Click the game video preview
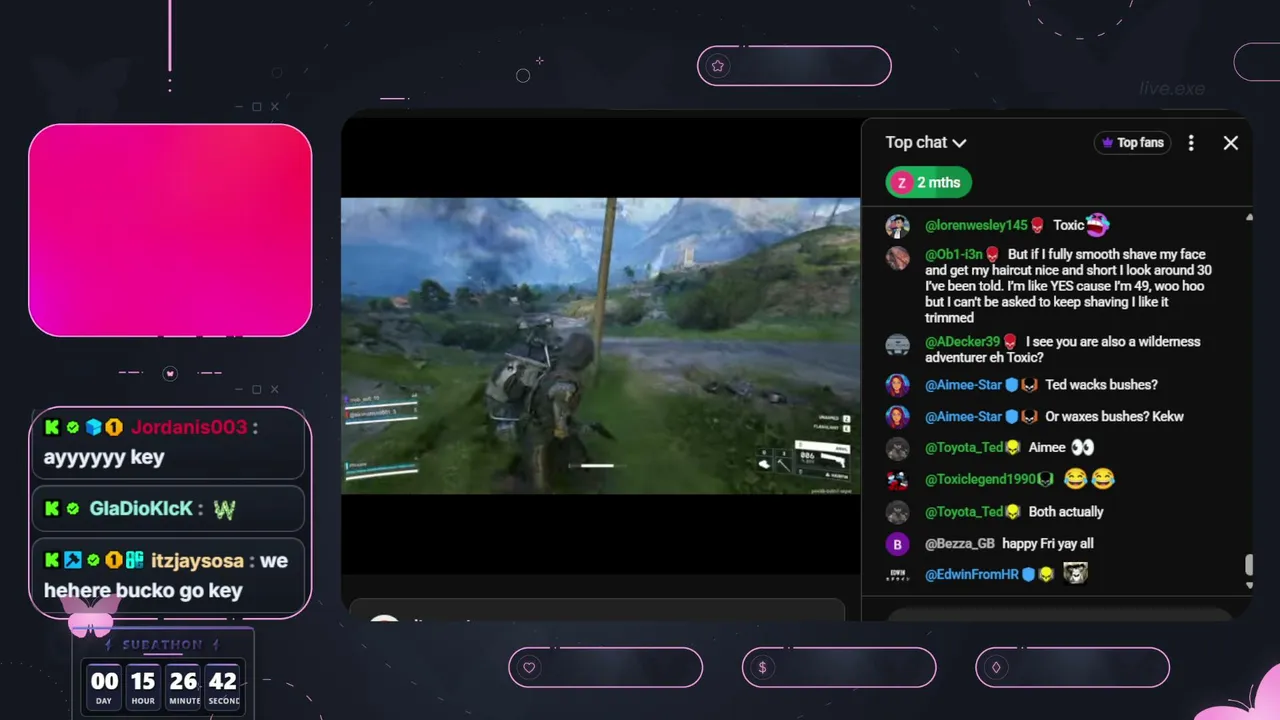1280x720 pixels. click(600, 346)
